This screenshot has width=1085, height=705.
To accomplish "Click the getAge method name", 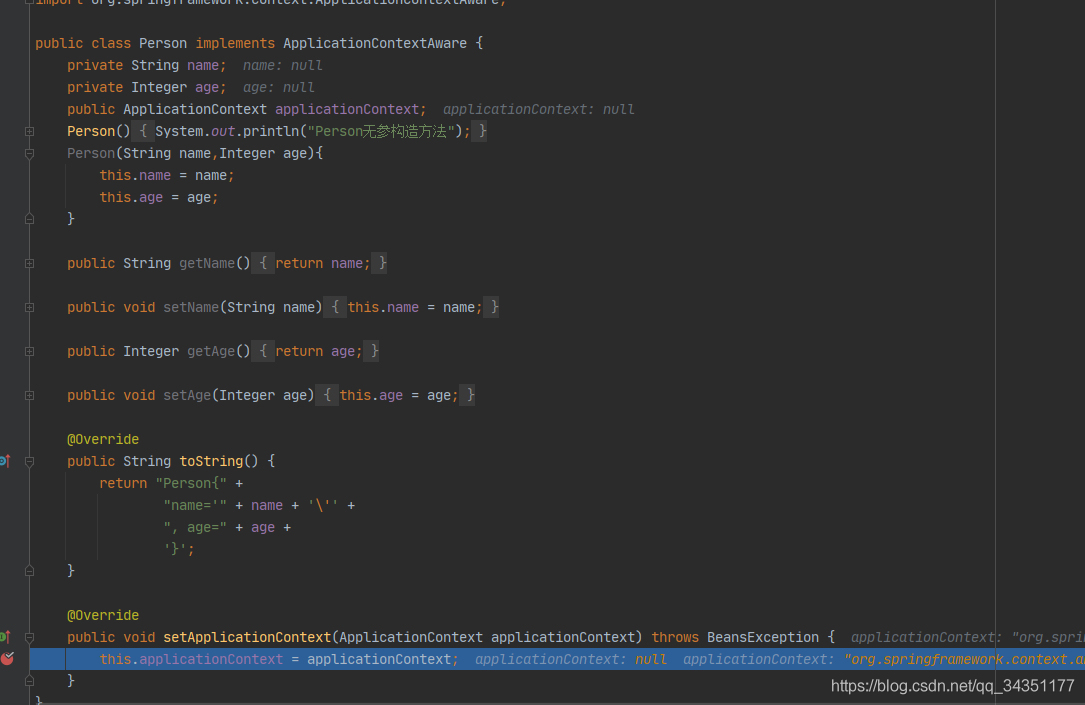I will 211,351.
